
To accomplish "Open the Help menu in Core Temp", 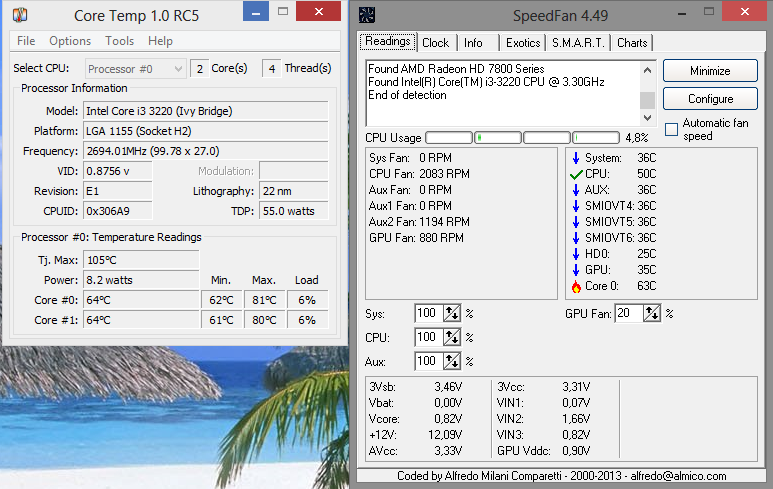I will (160, 41).
